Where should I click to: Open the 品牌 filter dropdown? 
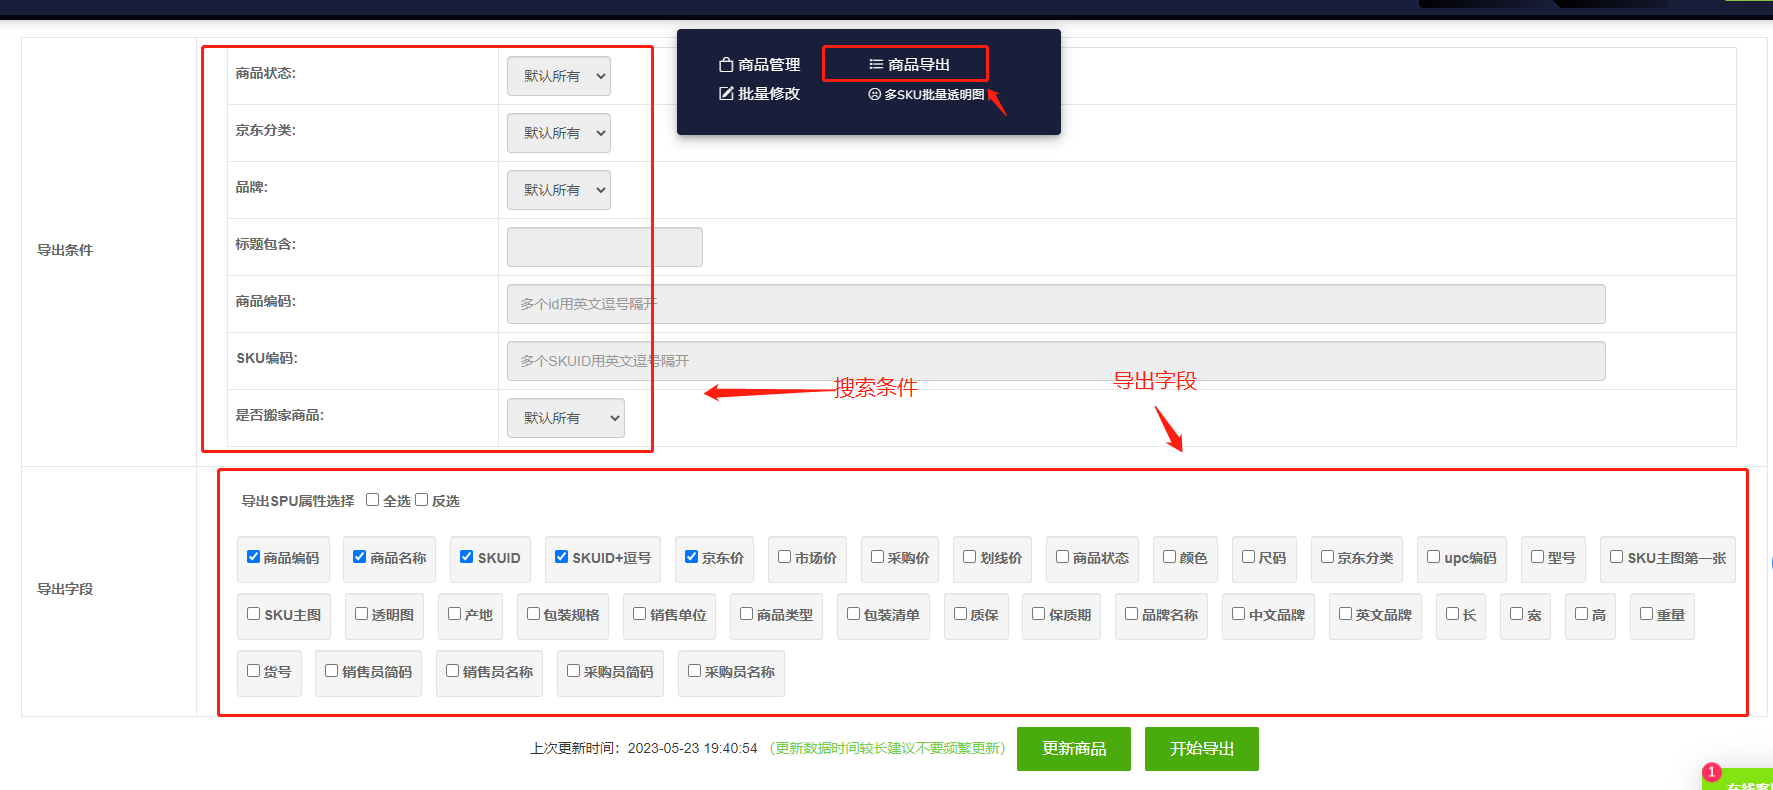click(x=558, y=190)
